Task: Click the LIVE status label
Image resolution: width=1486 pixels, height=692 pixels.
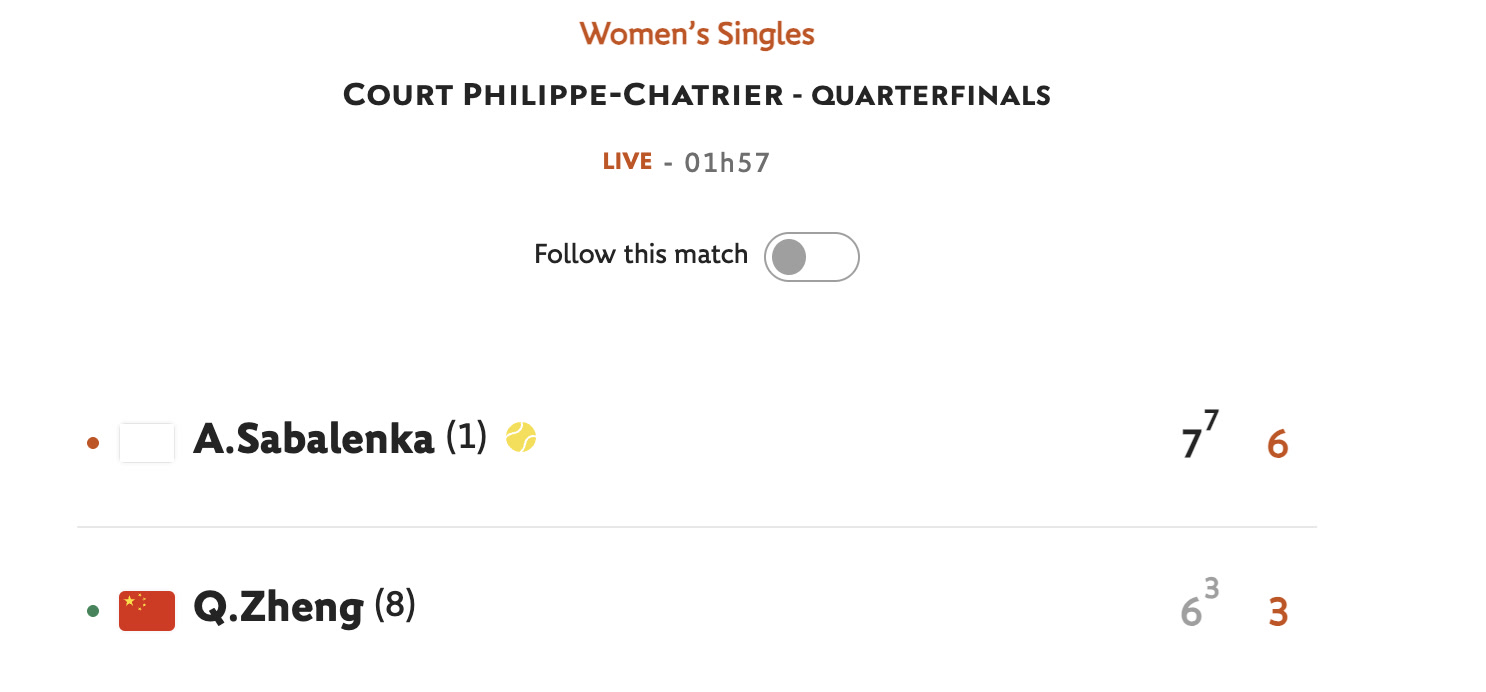Action: [627, 161]
